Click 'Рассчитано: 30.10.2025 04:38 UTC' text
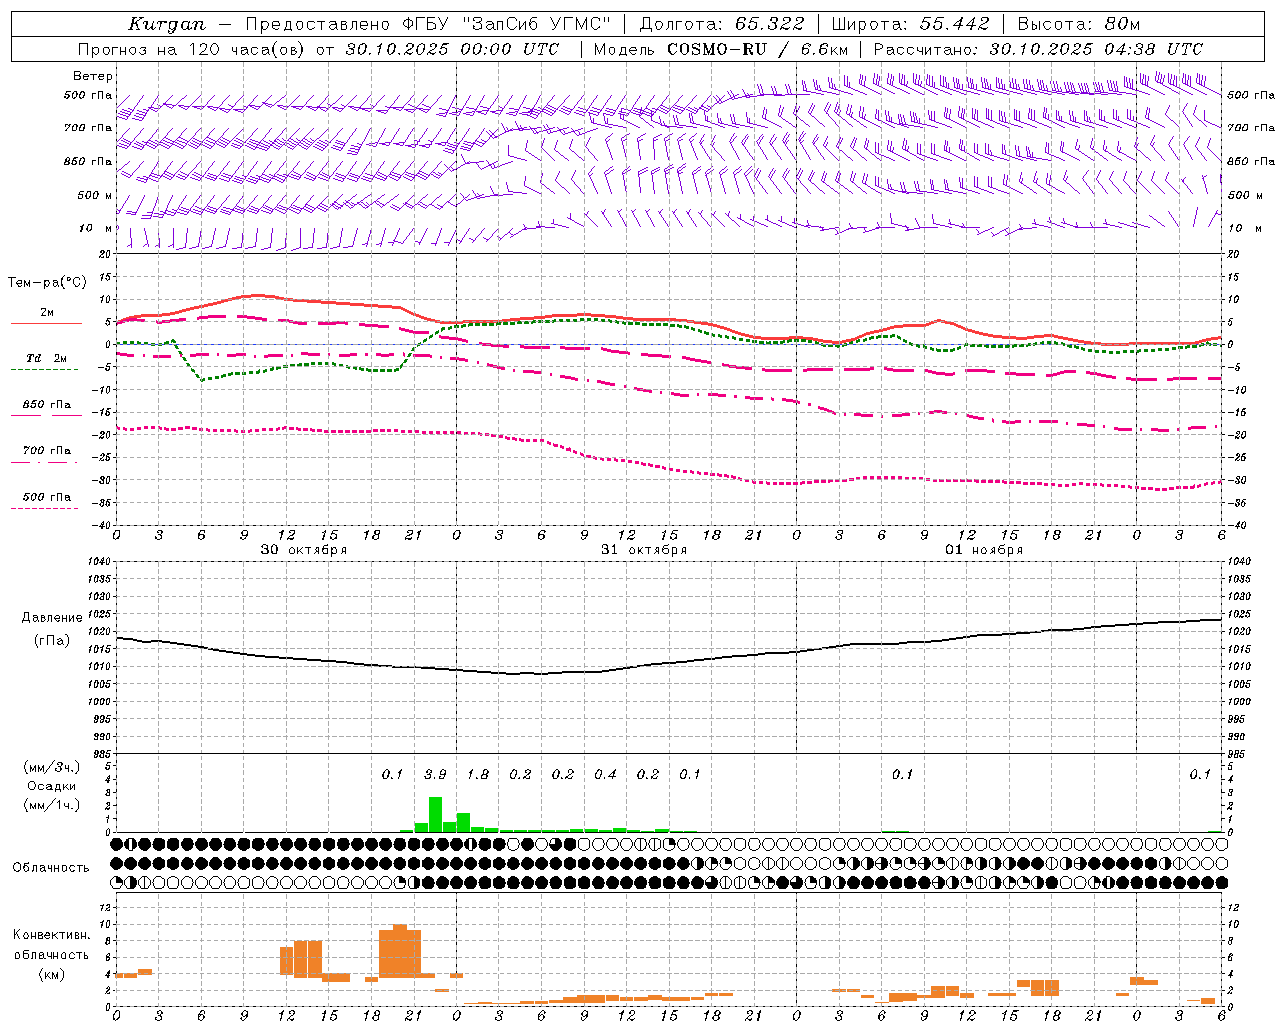1280x1024 pixels. point(1038,49)
